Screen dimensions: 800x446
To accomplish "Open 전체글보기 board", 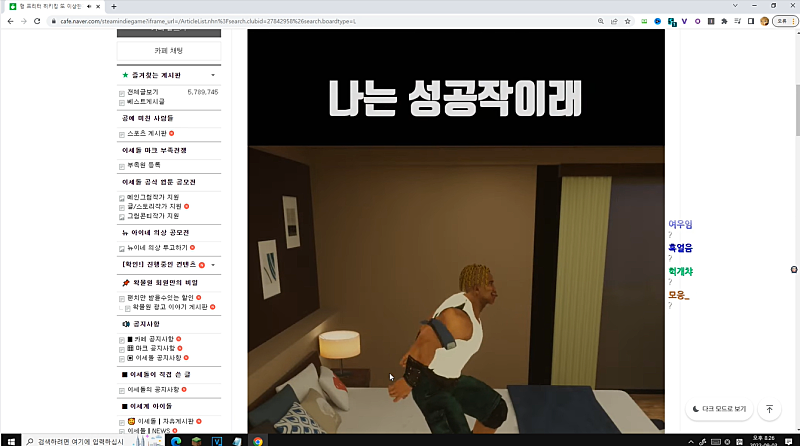I will pyautogui.click(x=142, y=92).
